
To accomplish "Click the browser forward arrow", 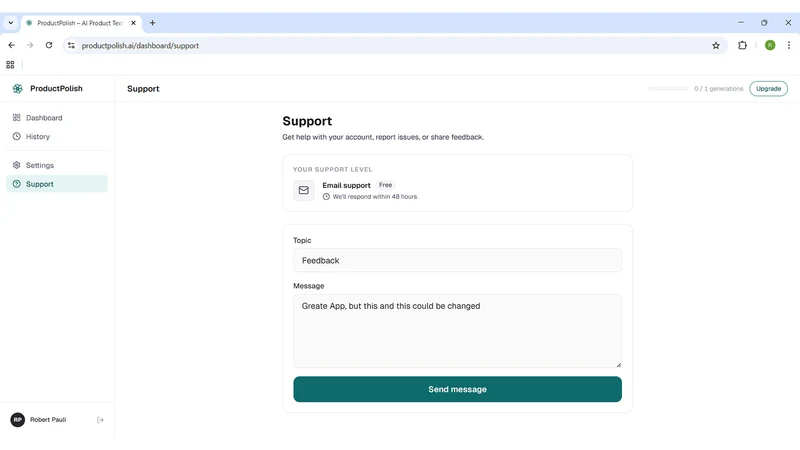I will pos(30,45).
